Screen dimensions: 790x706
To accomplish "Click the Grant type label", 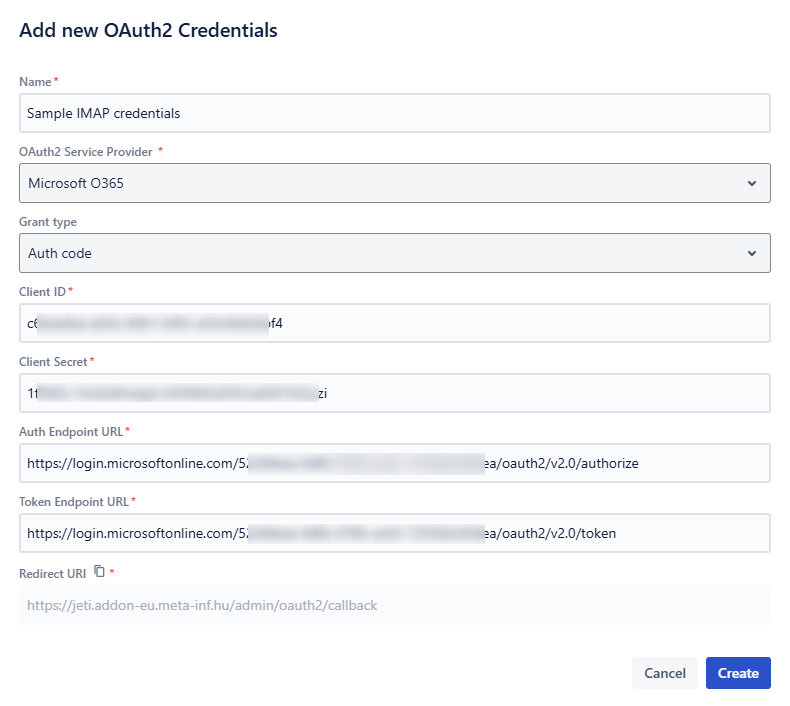I will 48,222.
